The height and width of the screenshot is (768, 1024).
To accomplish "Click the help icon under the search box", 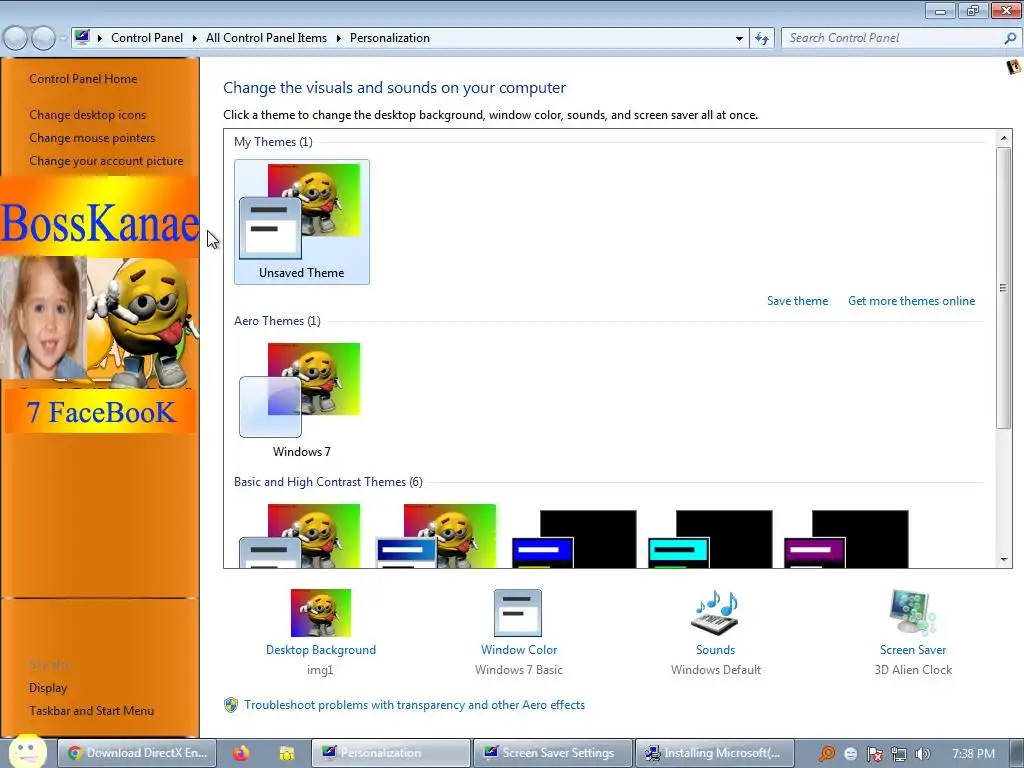I will click(x=1014, y=67).
